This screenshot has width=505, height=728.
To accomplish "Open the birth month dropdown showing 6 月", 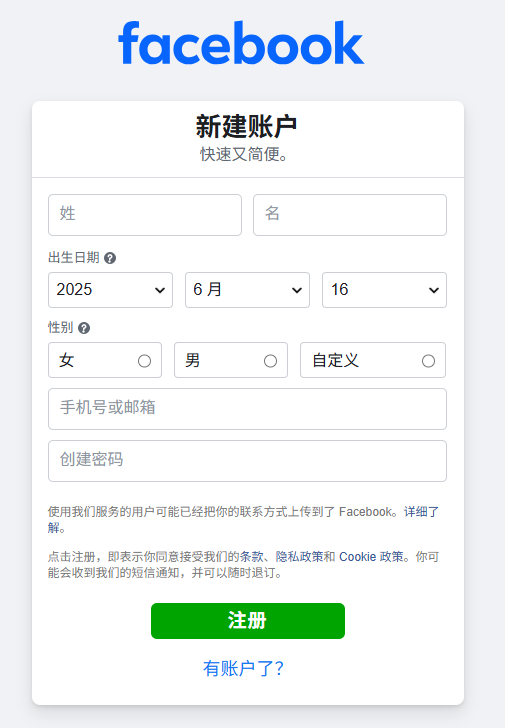I will click(x=247, y=290).
